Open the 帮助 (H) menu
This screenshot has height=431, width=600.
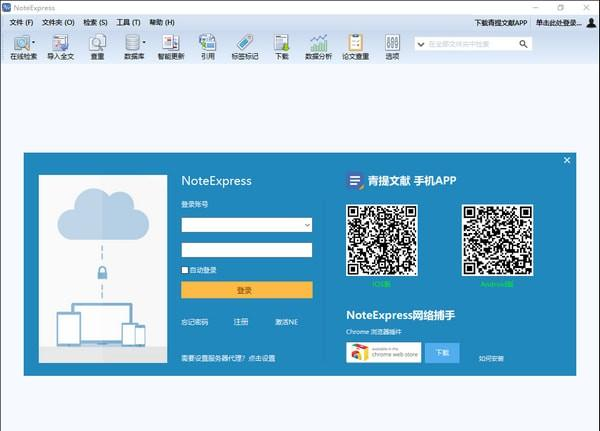tap(162, 23)
